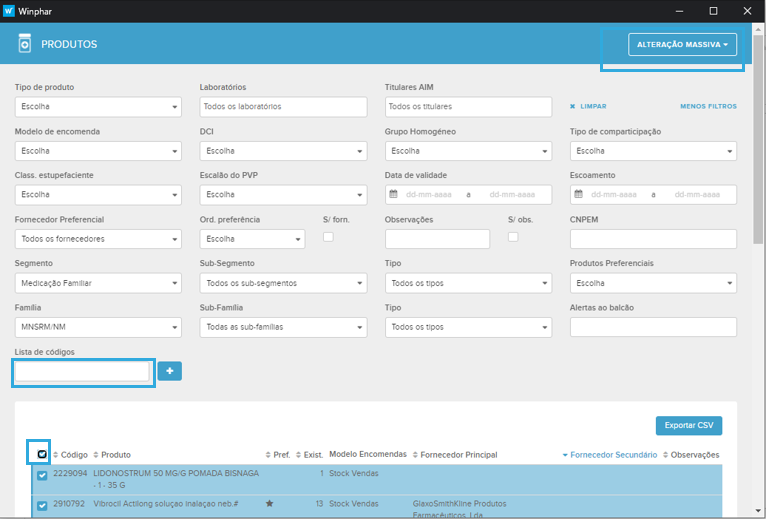The height and width of the screenshot is (520, 767).
Task: Toggle the S/ forn. checkbox
Action: pos(328,237)
